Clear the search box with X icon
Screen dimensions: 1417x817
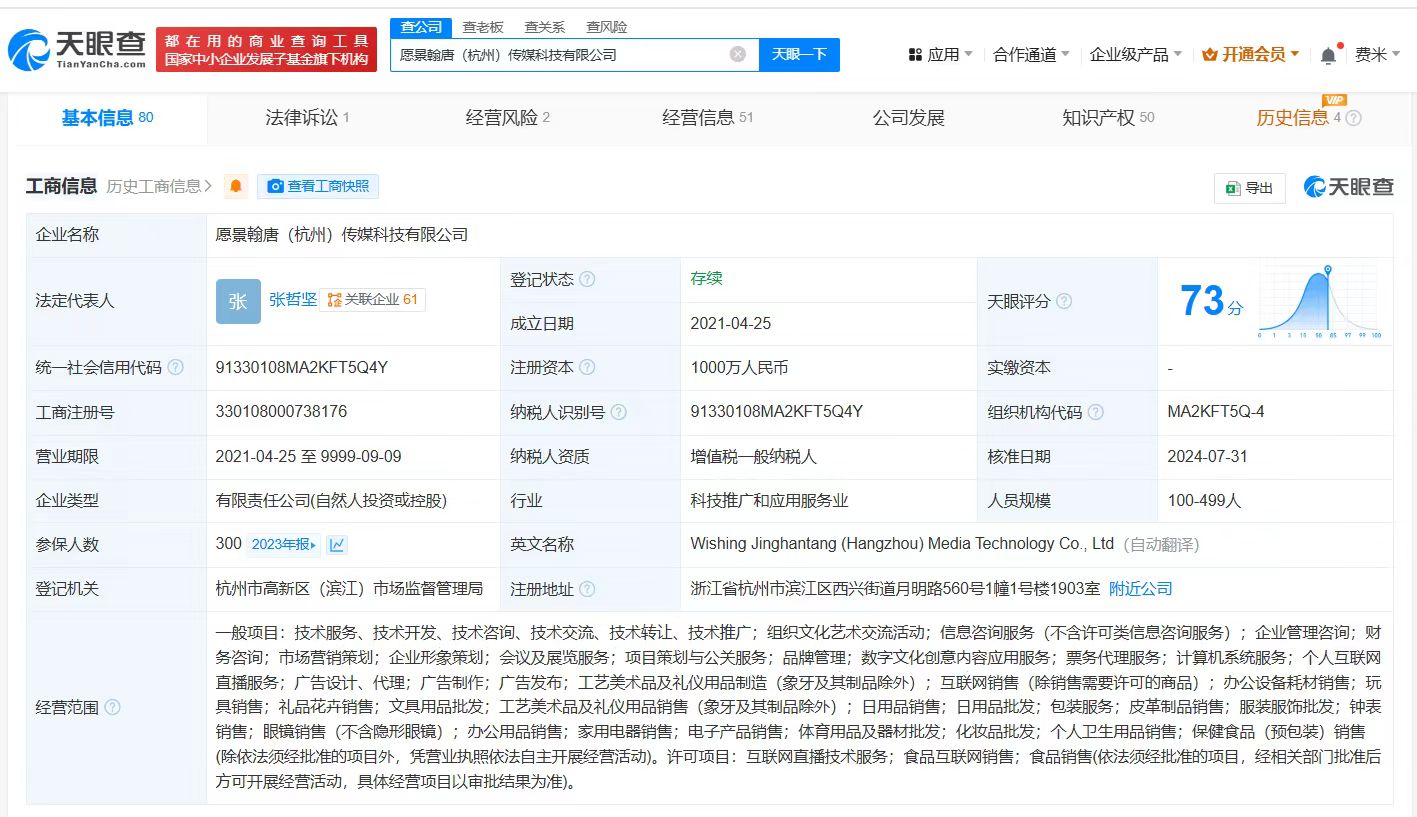738,54
